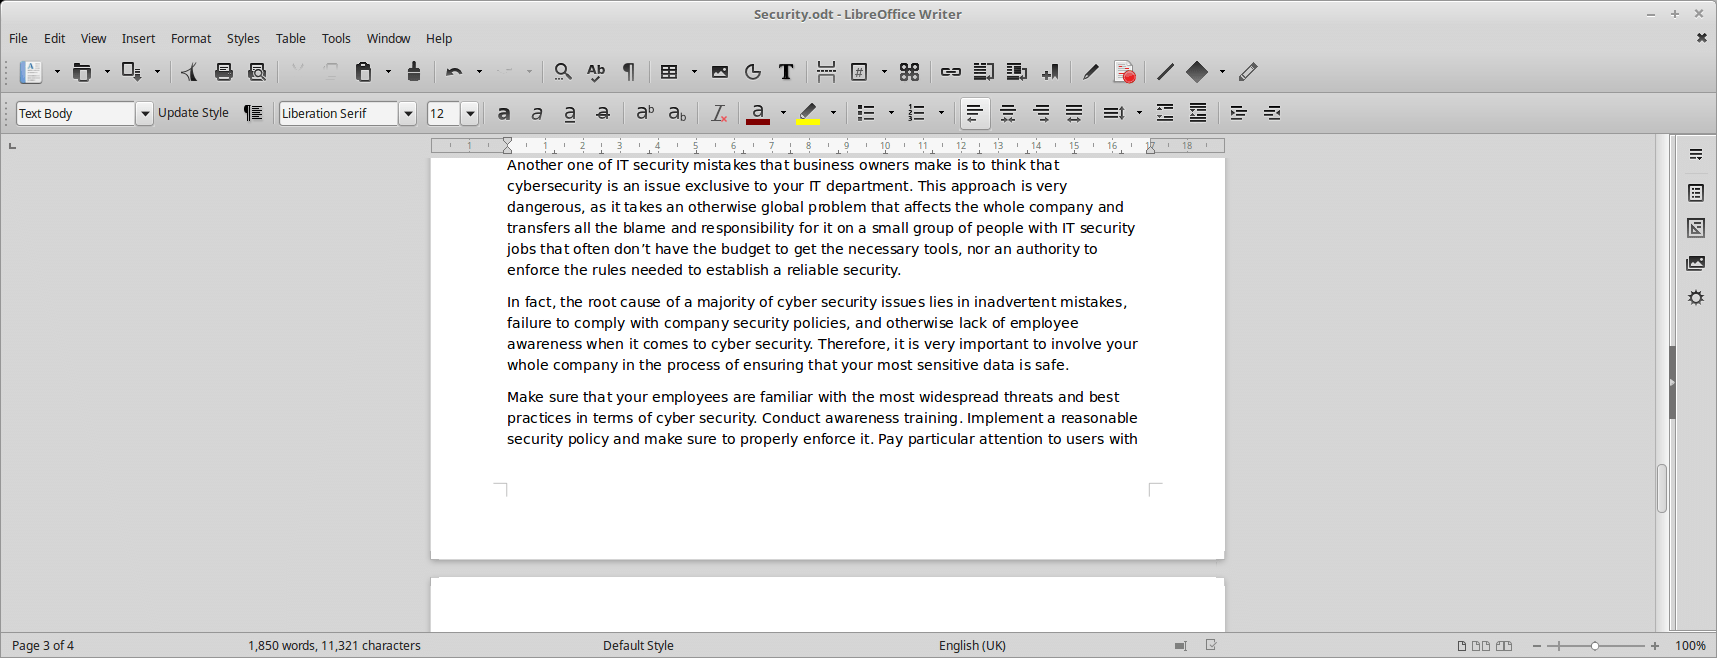This screenshot has width=1717, height=658.
Task: Click the Print icon
Action: [x=224, y=72]
